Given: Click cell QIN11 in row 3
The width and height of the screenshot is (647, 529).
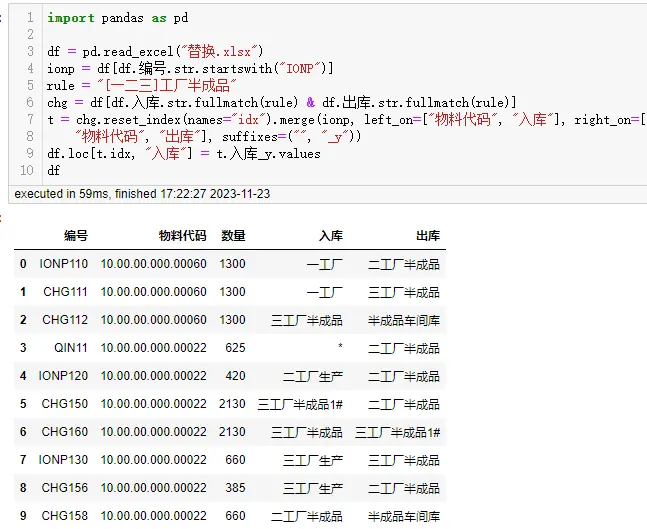Looking at the screenshot, I should click(71, 348).
